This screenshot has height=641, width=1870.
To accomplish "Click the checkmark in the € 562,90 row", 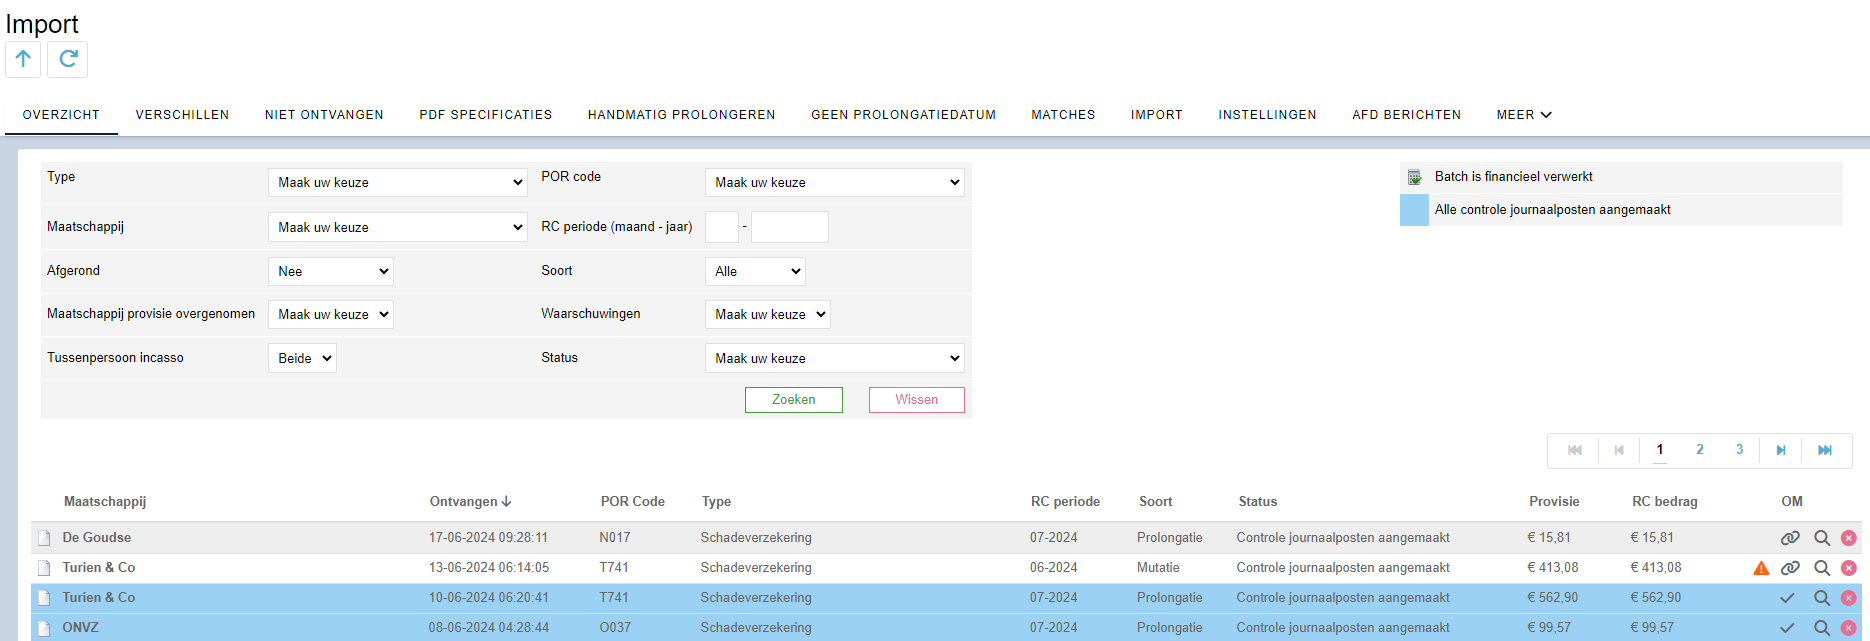I will [1787, 598].
